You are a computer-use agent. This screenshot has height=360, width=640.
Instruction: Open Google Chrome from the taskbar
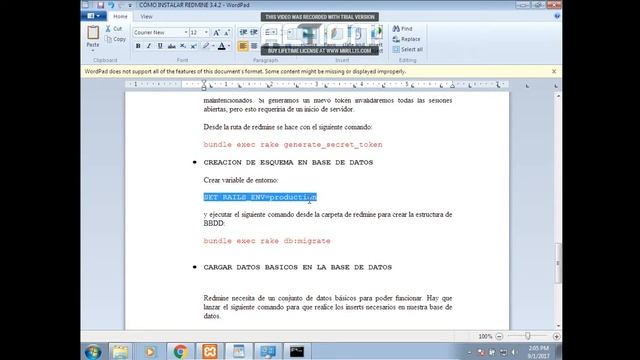coord(180,351)
